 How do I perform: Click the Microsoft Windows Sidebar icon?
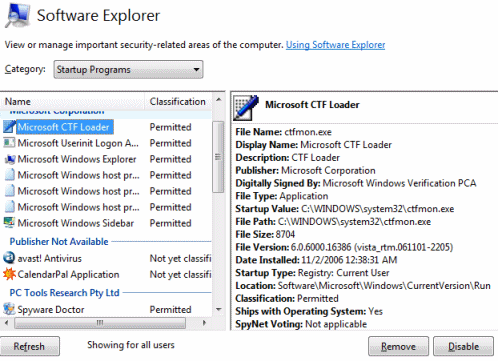[9, 223]
